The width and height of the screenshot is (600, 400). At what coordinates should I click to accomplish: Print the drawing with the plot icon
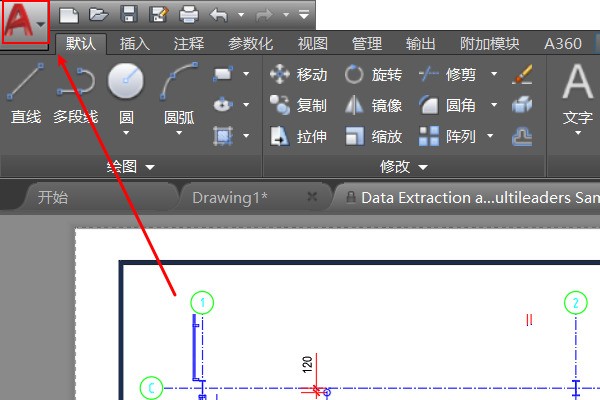point(189,15)
